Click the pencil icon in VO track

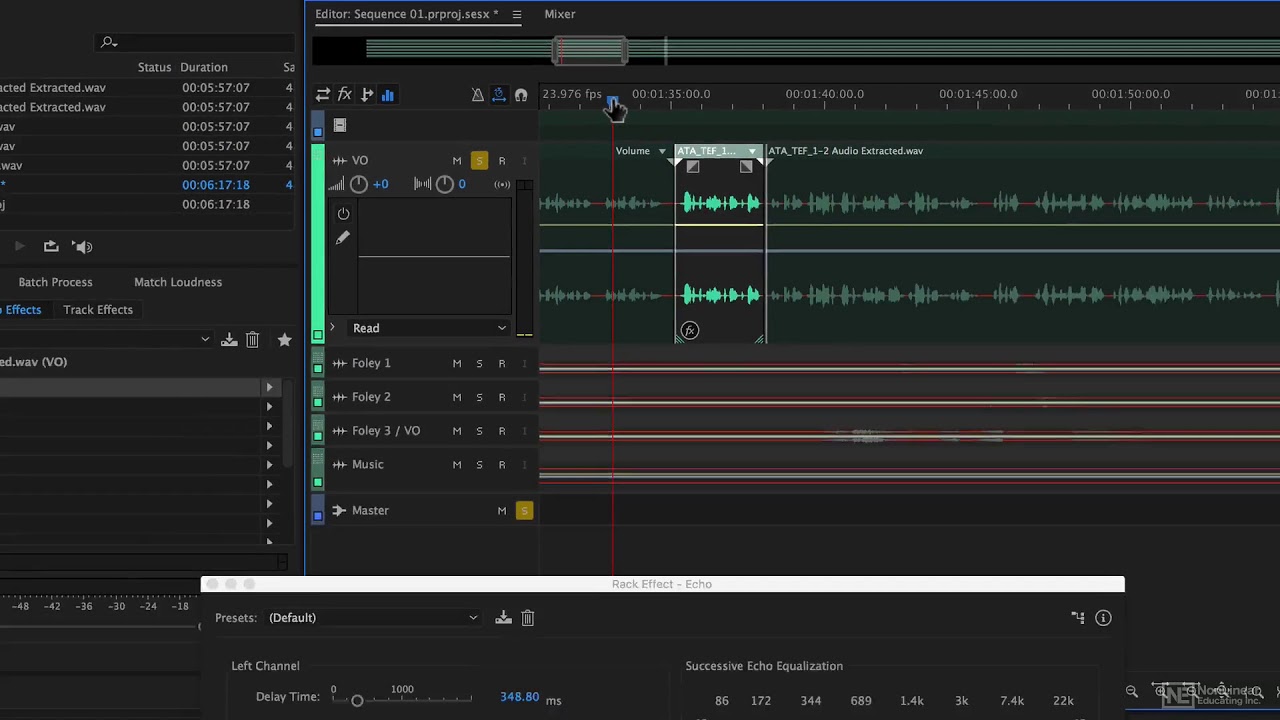(x=343, y=238)
